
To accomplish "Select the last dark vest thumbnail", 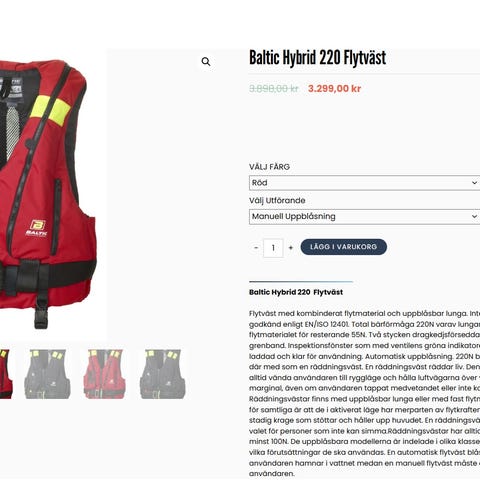I will [x=162, y=374].
